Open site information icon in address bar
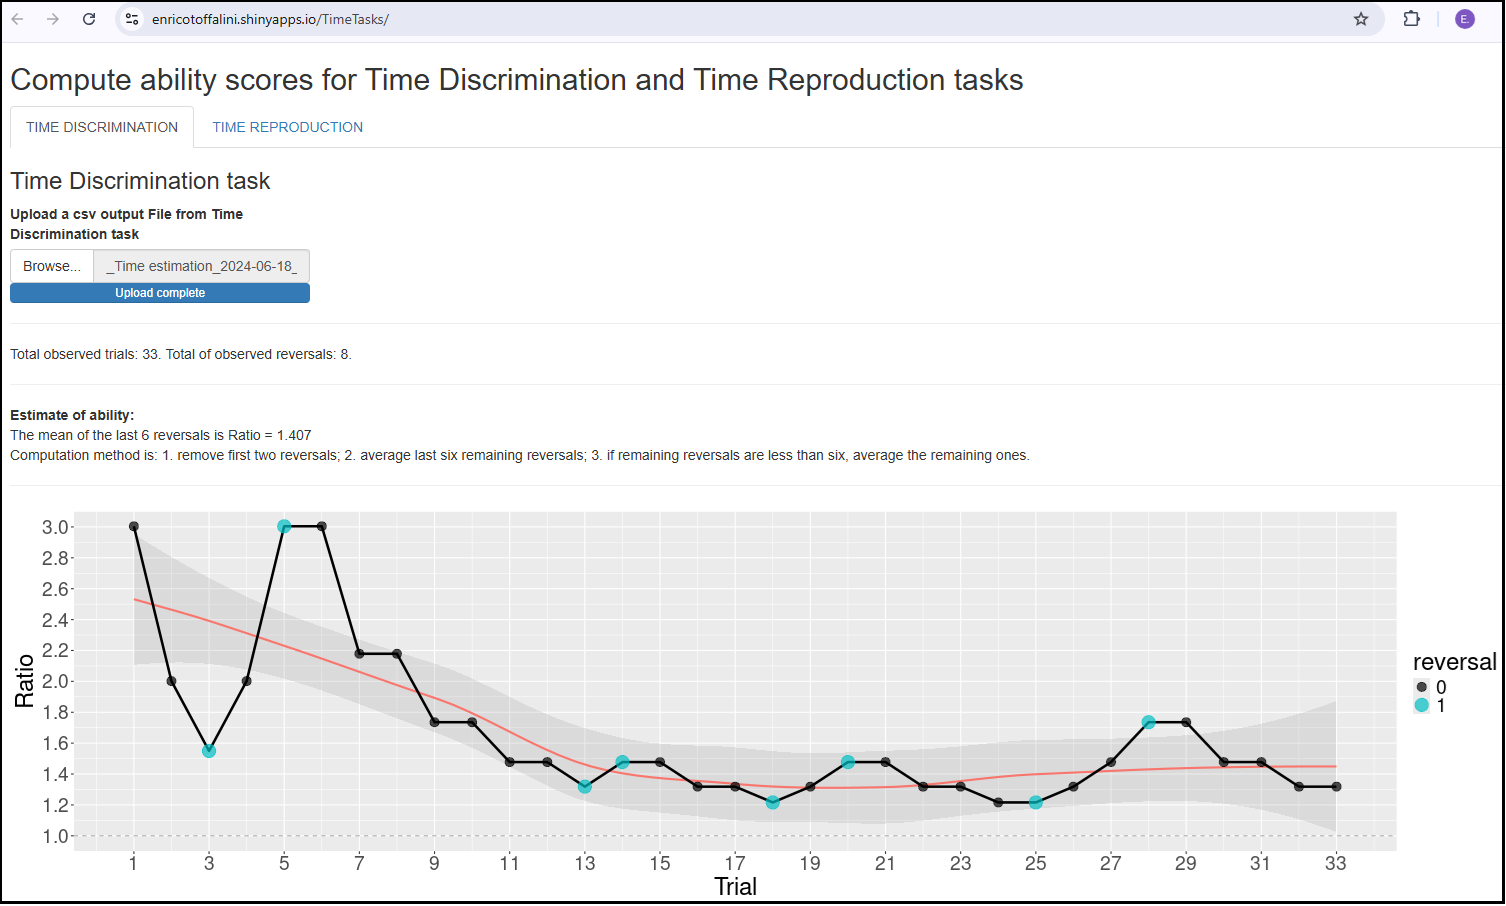 click(132, 19)
